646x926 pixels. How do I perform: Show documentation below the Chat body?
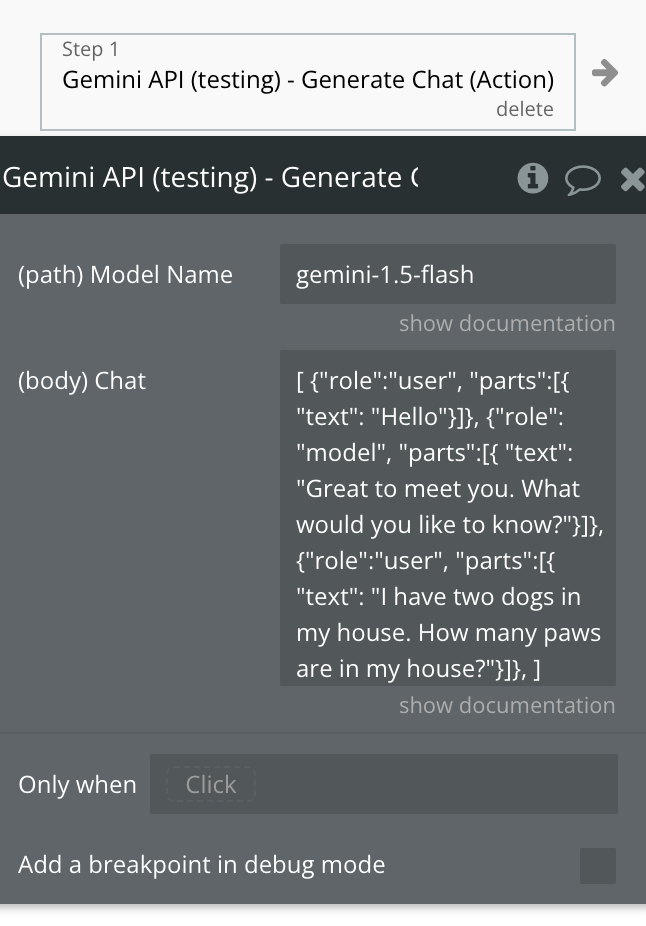506,705
